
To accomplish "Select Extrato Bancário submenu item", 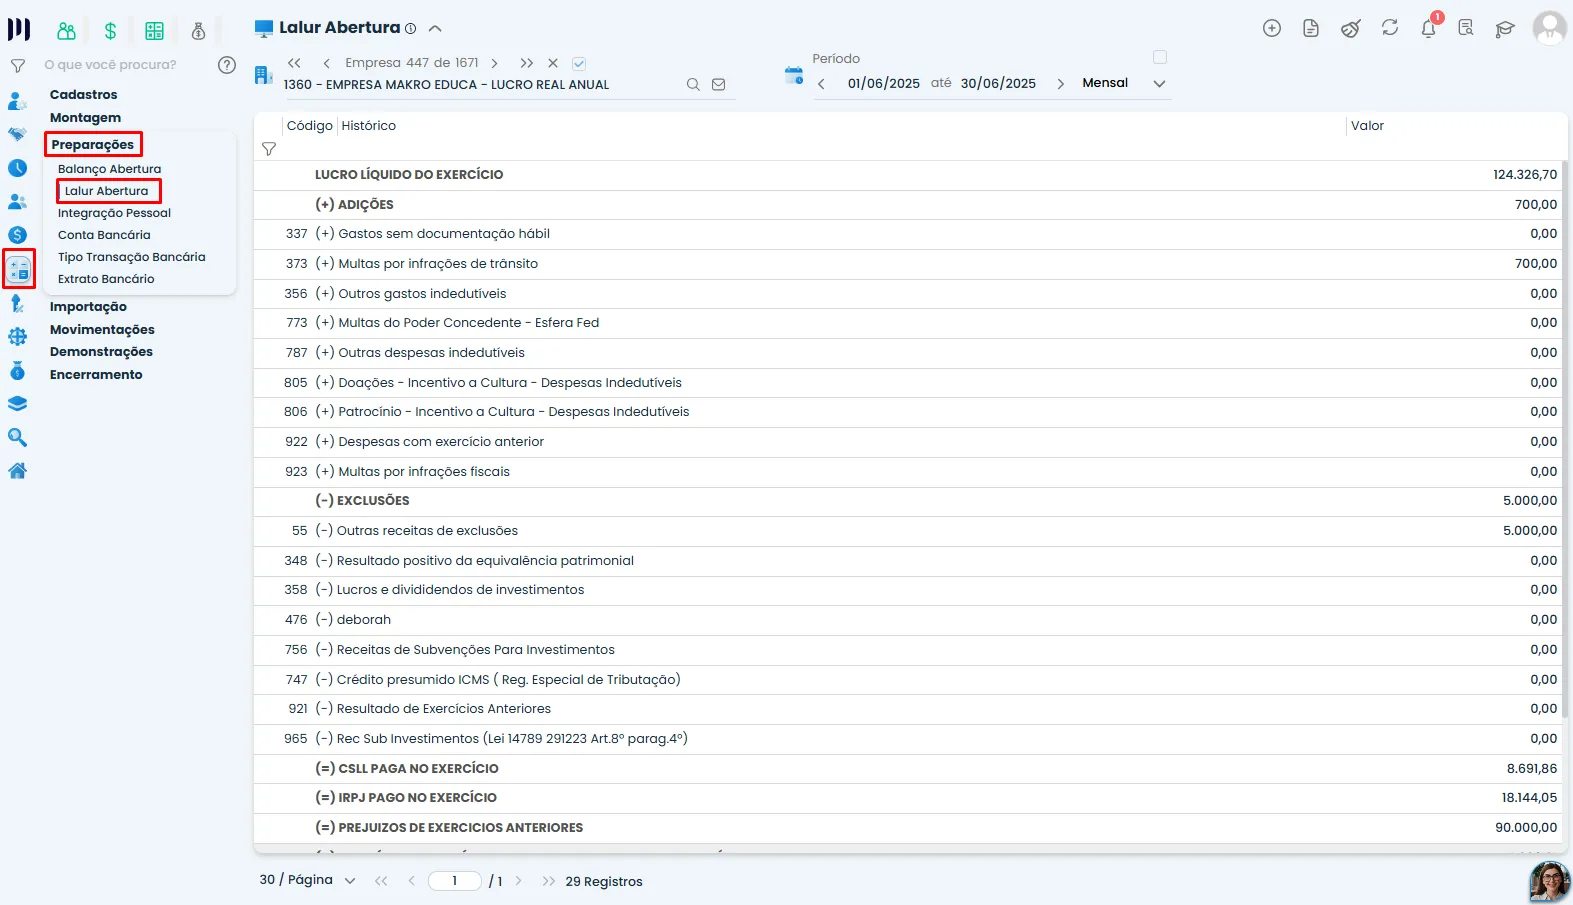I will pyautogui.click(x=106, y=279).
